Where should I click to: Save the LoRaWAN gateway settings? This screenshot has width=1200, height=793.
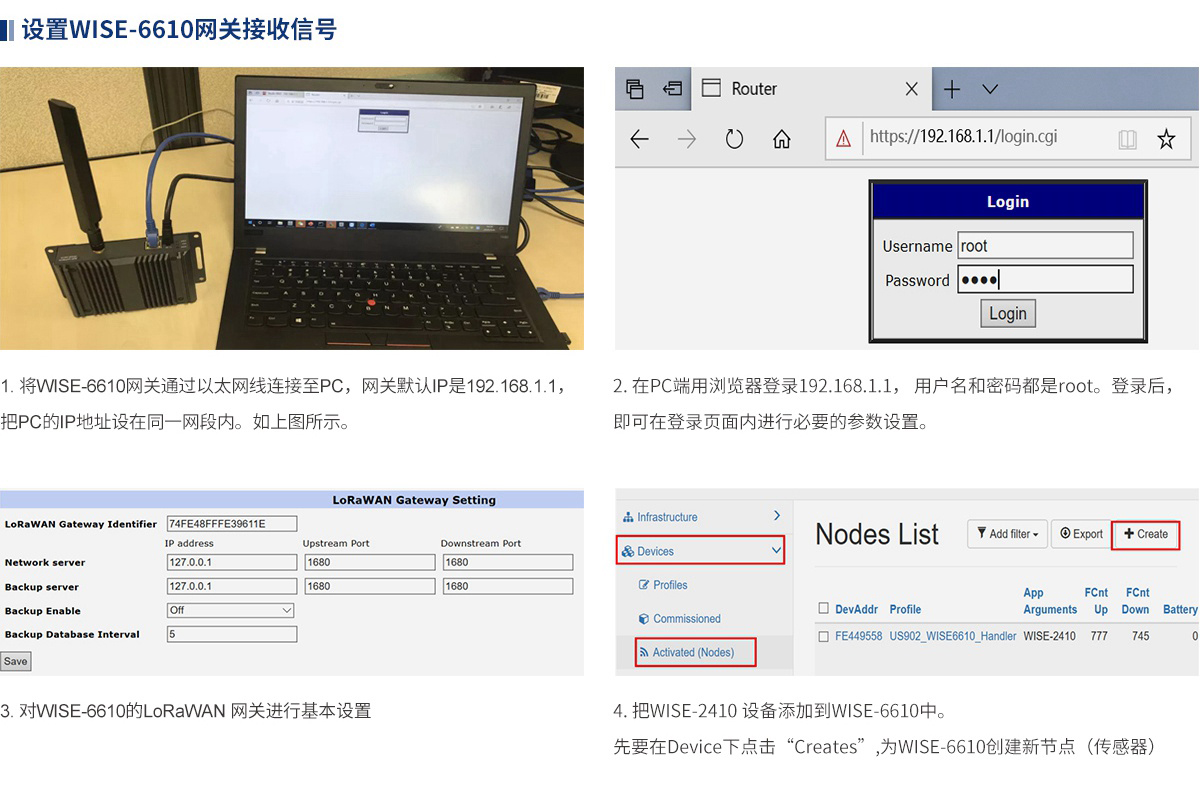tap(16, 661)
